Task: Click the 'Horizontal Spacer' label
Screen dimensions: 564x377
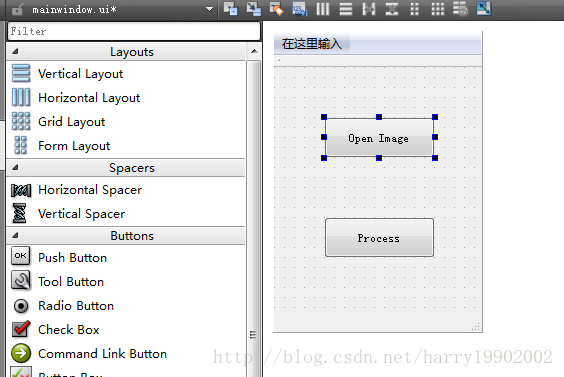Action: pos(90,190)
